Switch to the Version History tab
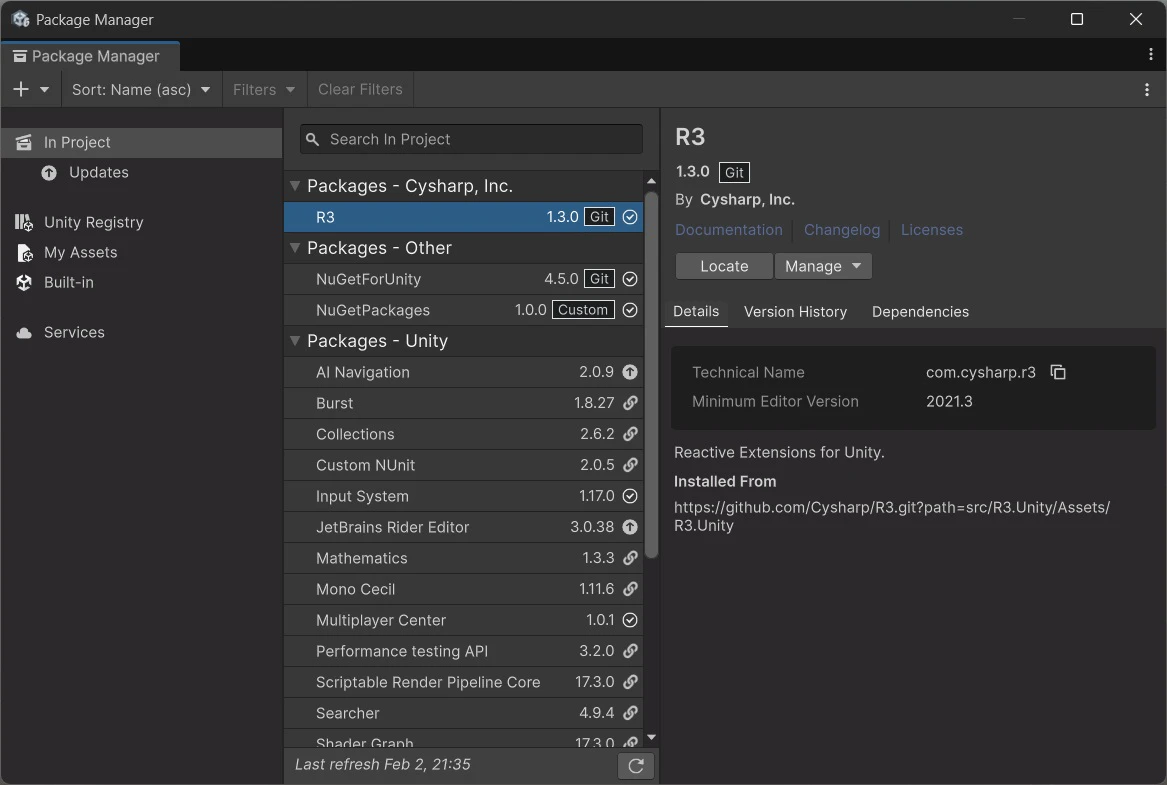 (x=795, y=312)
